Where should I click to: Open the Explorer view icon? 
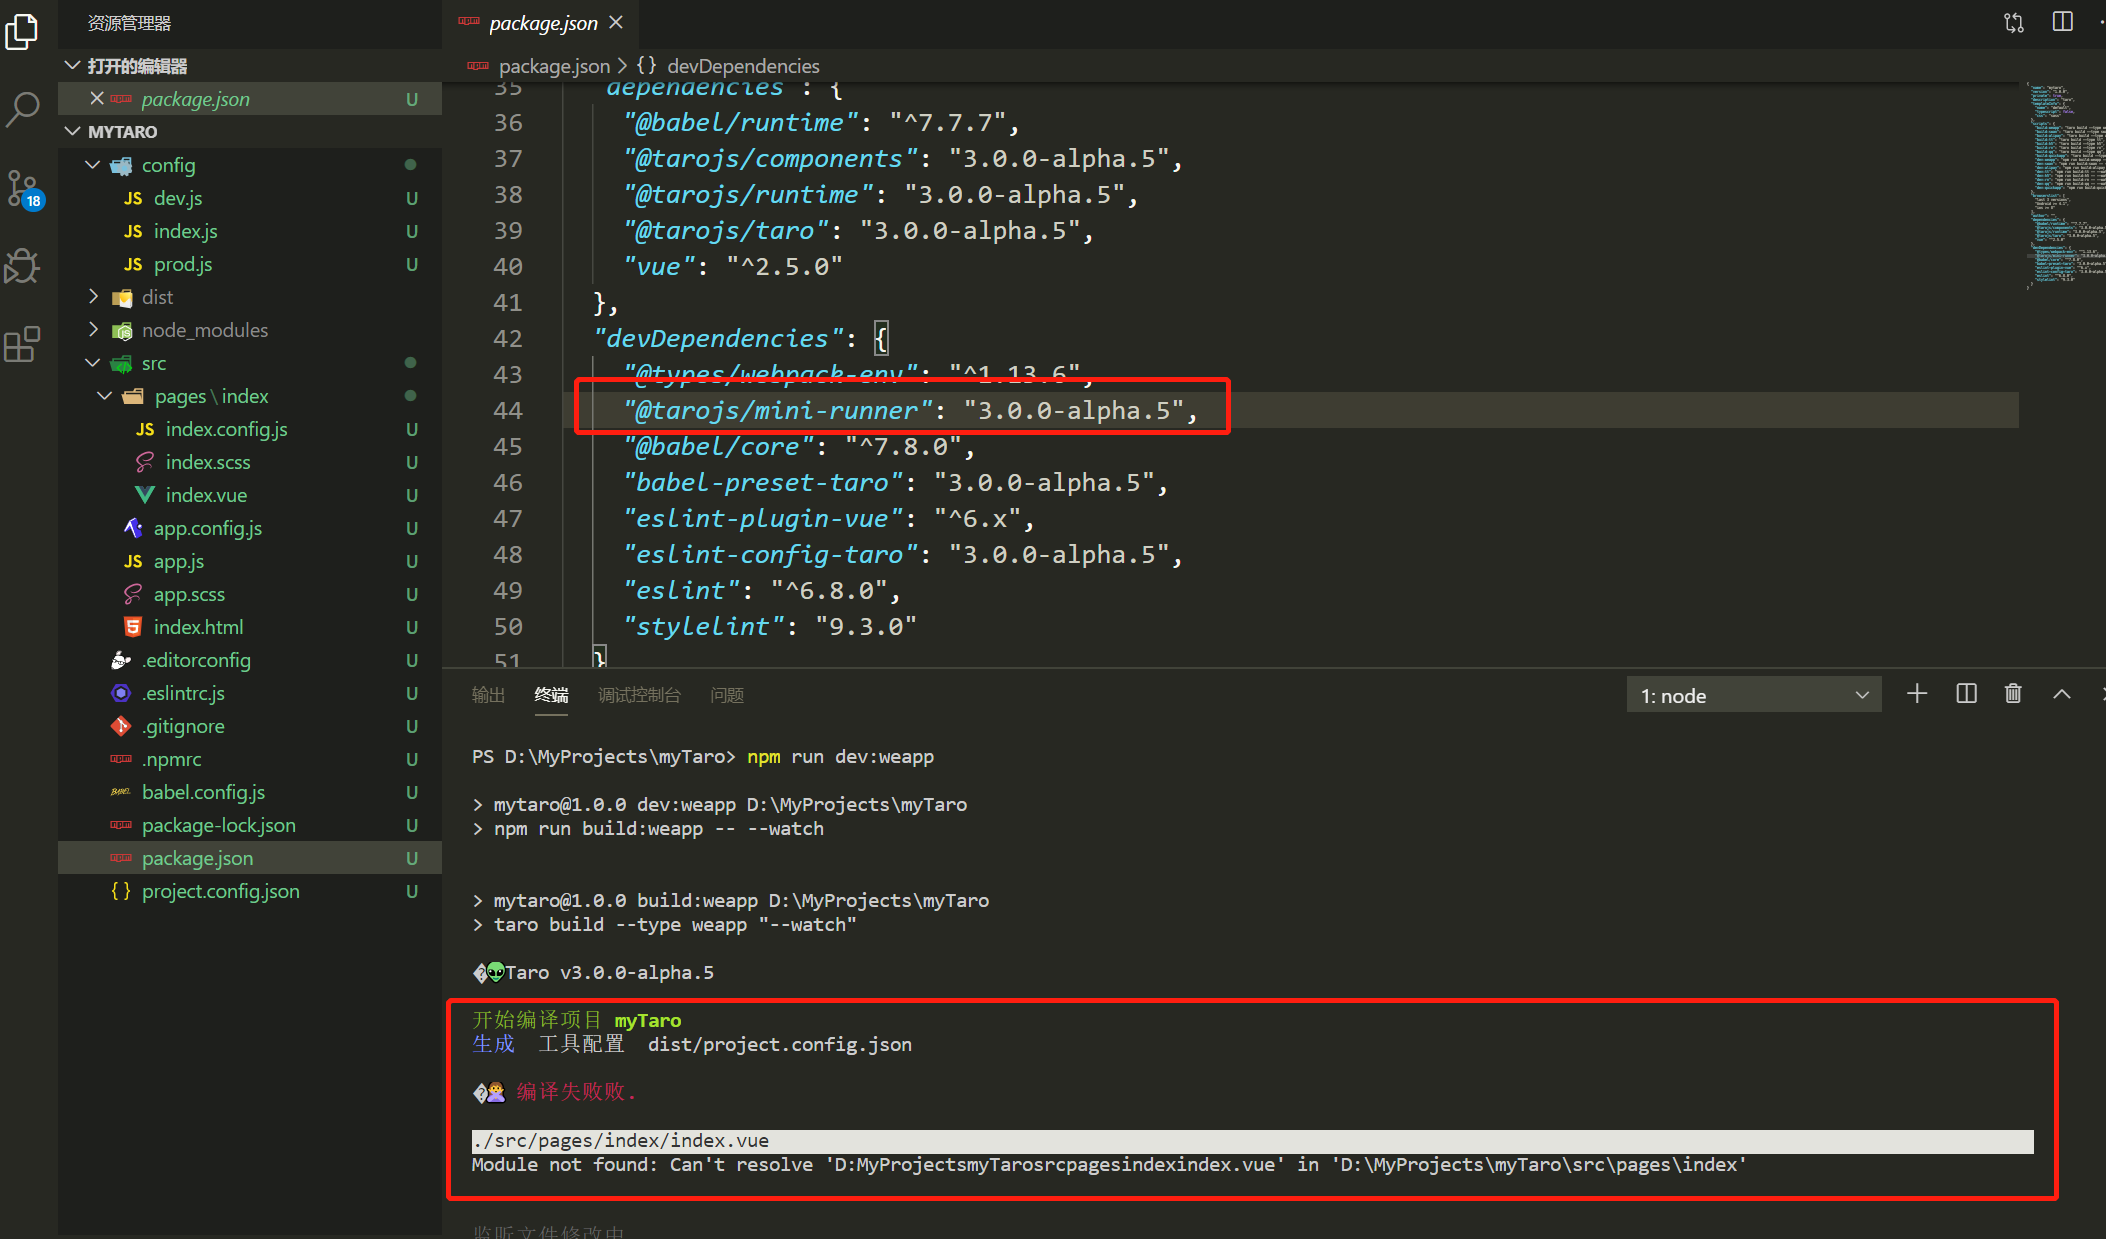click(22, 31)
